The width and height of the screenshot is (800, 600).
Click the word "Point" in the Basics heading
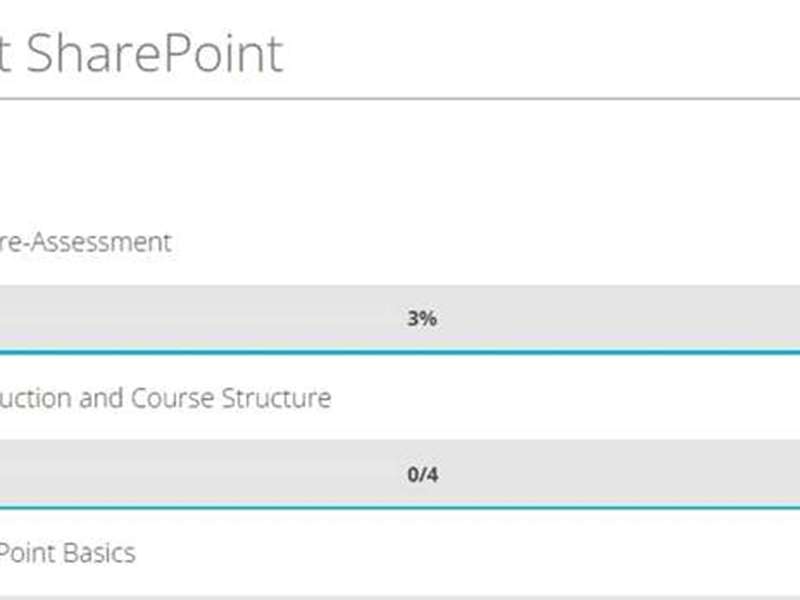point(27,553)
